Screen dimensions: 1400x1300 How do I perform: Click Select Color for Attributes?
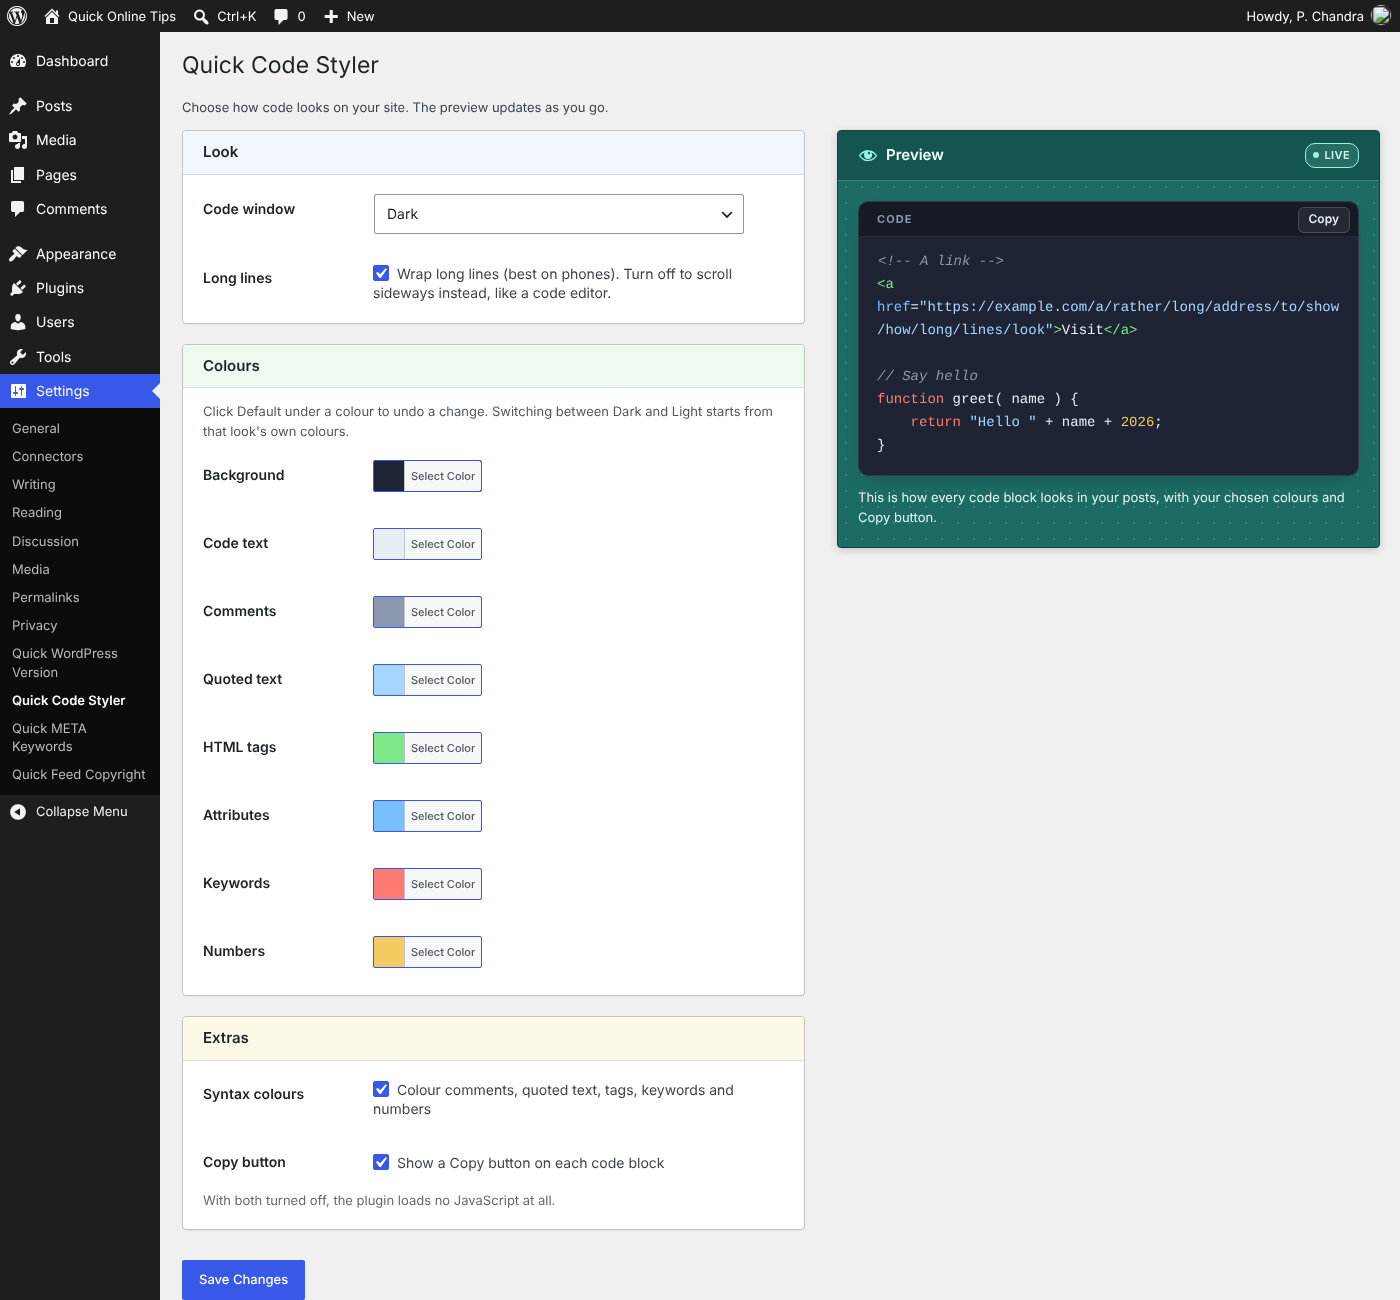[443, 816]
